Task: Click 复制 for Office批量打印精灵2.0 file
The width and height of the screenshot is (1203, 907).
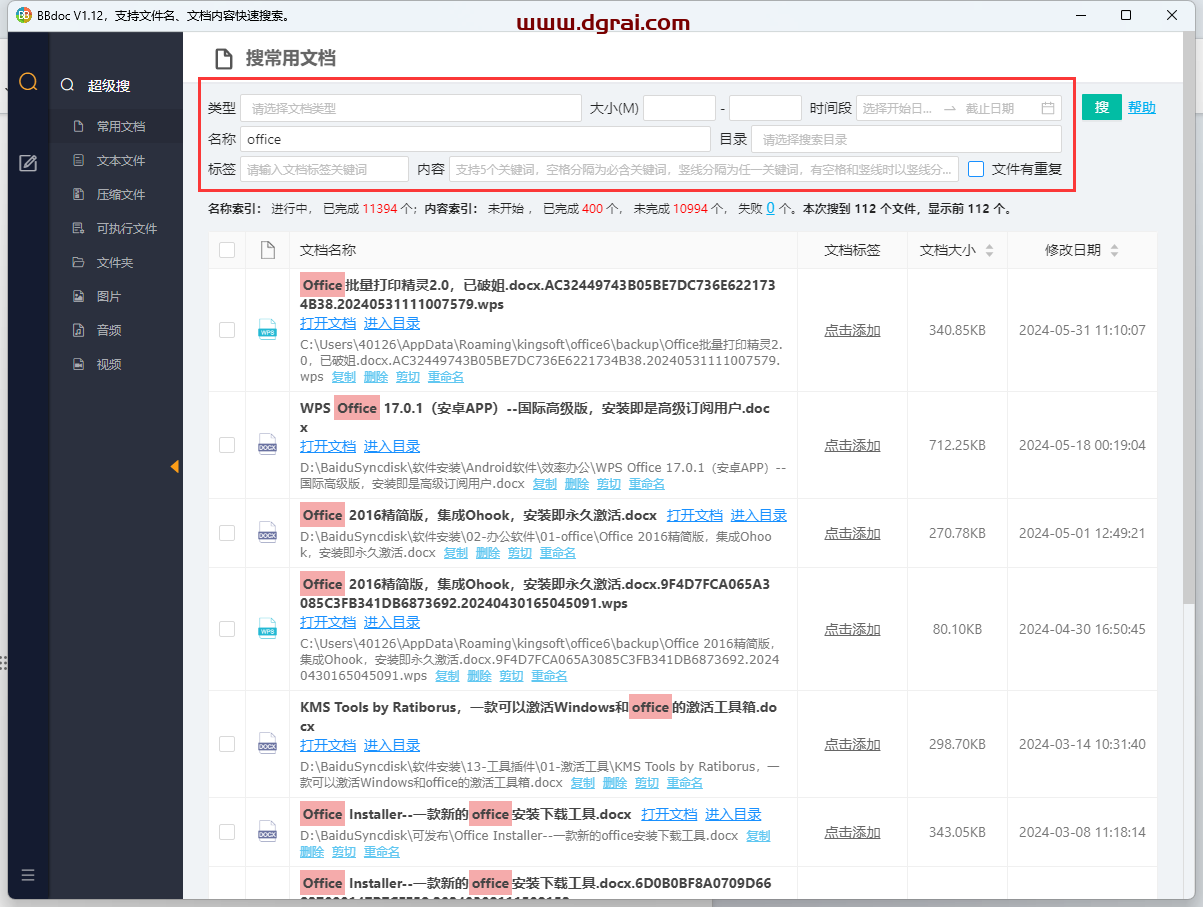Action: pyautogui.click(x=343, y=377)
